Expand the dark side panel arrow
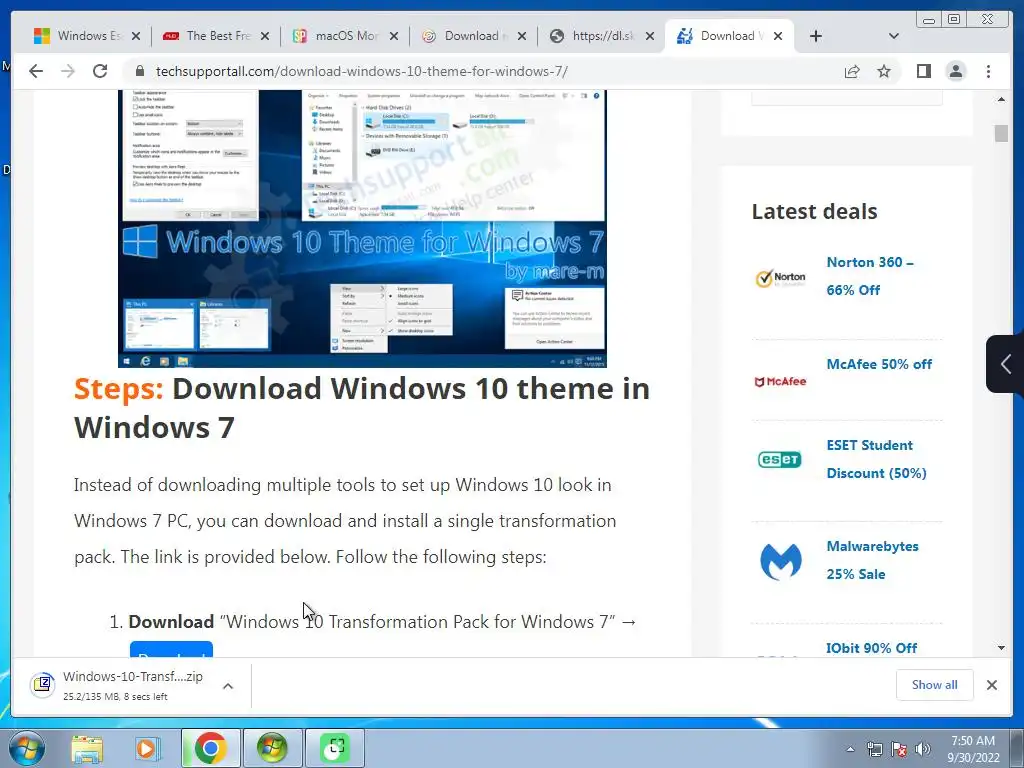Screen dimensions: 1024x768 [x=1004, y=364]
